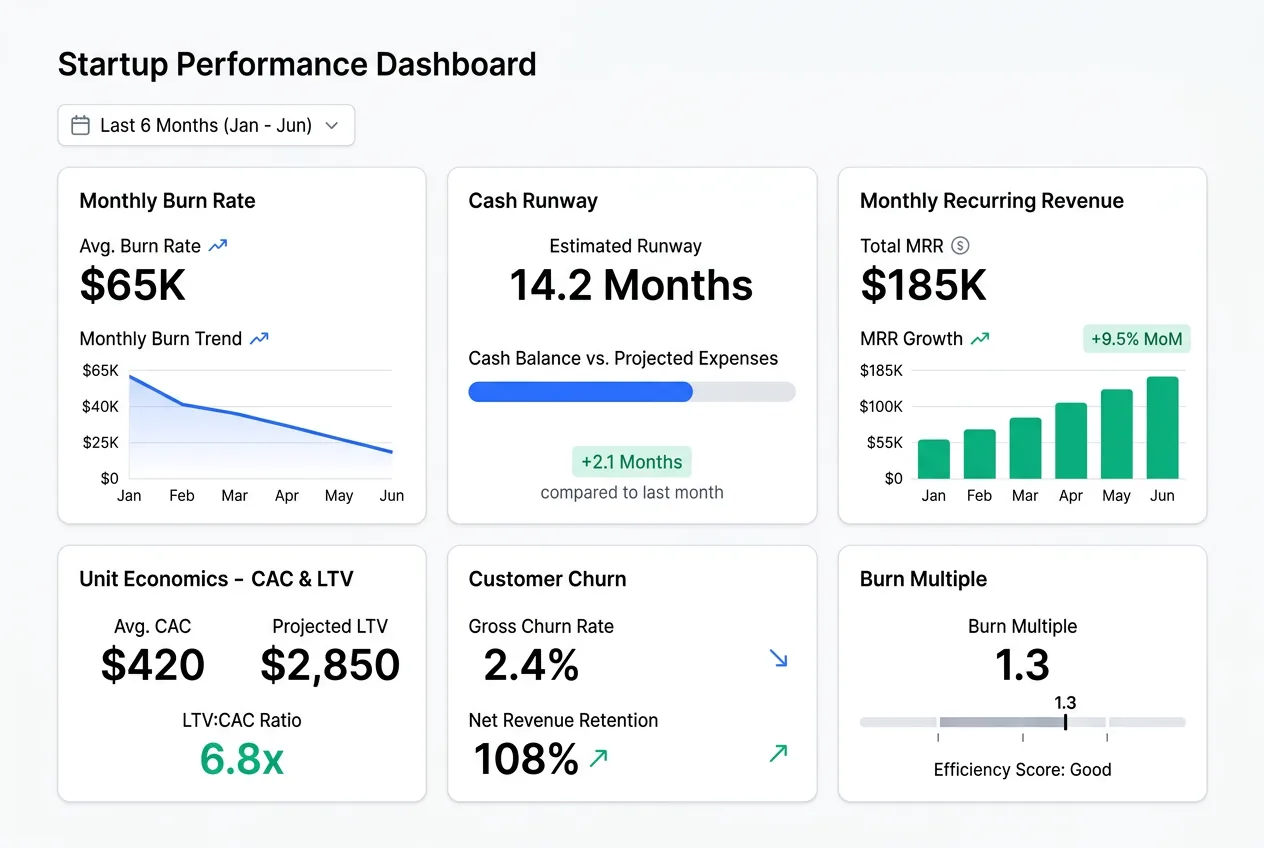Select the Cash Runway card header
The width and height of the screenshot is (1264, 848).
click(532, 200)
